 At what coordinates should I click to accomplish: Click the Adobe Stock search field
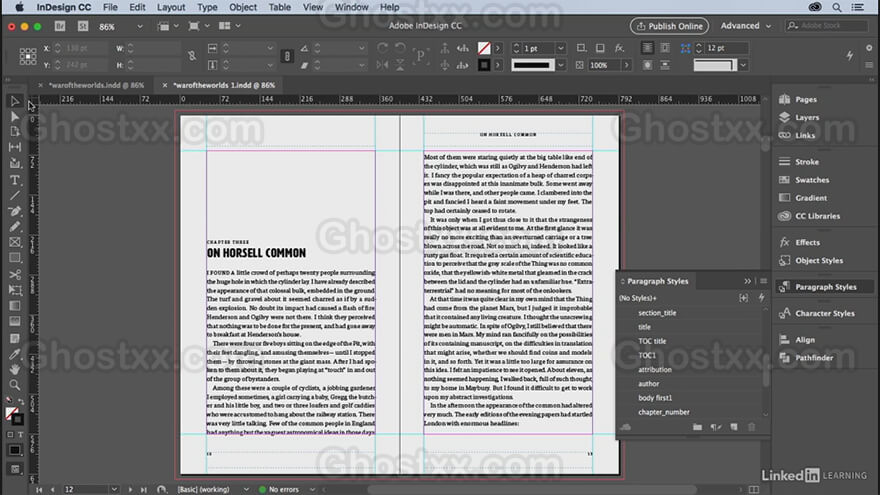point(826,26)
